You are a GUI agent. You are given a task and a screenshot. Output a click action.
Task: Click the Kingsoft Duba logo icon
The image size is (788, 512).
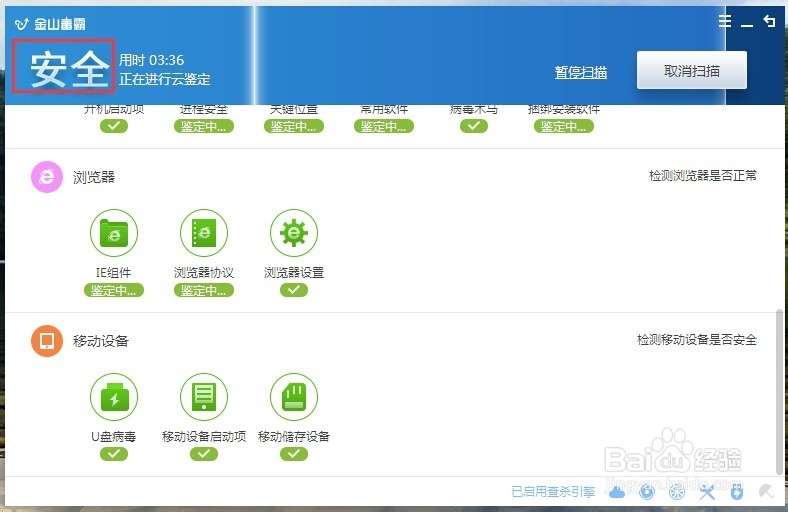pos(21,24)
